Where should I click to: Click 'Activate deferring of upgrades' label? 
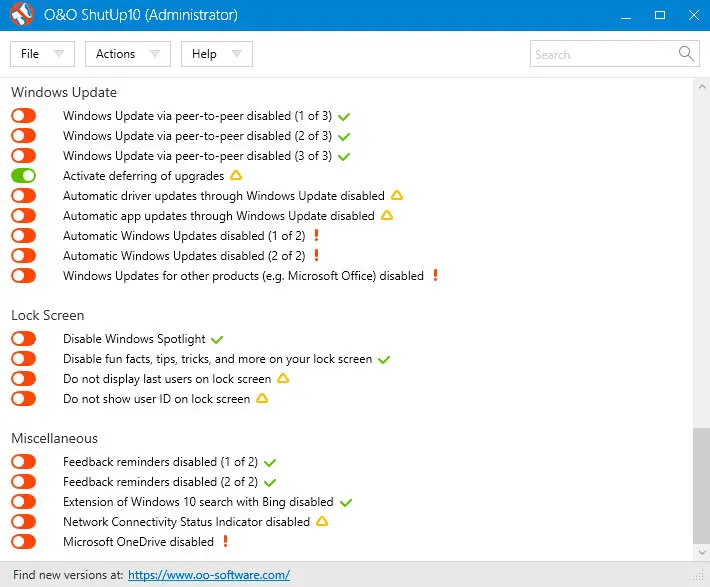pos(144,176)
